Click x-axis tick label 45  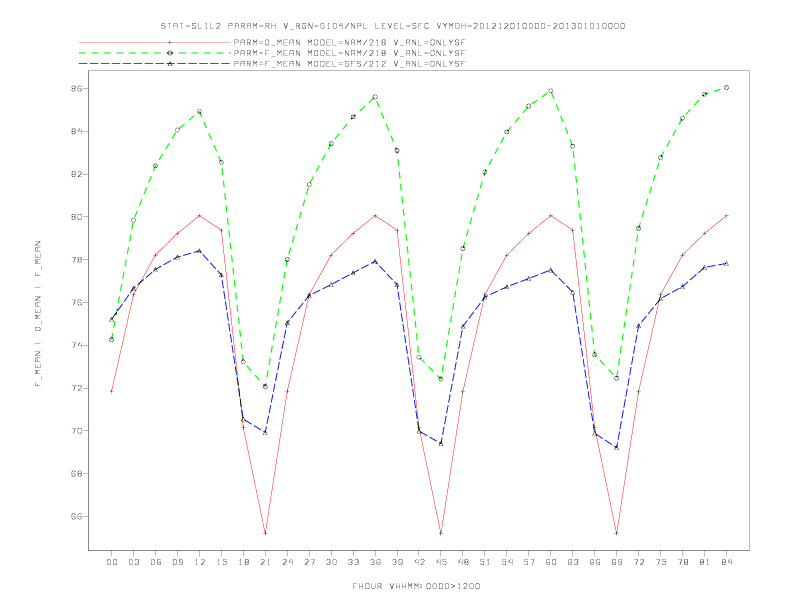pyautogui.click(x=441, y=562)
